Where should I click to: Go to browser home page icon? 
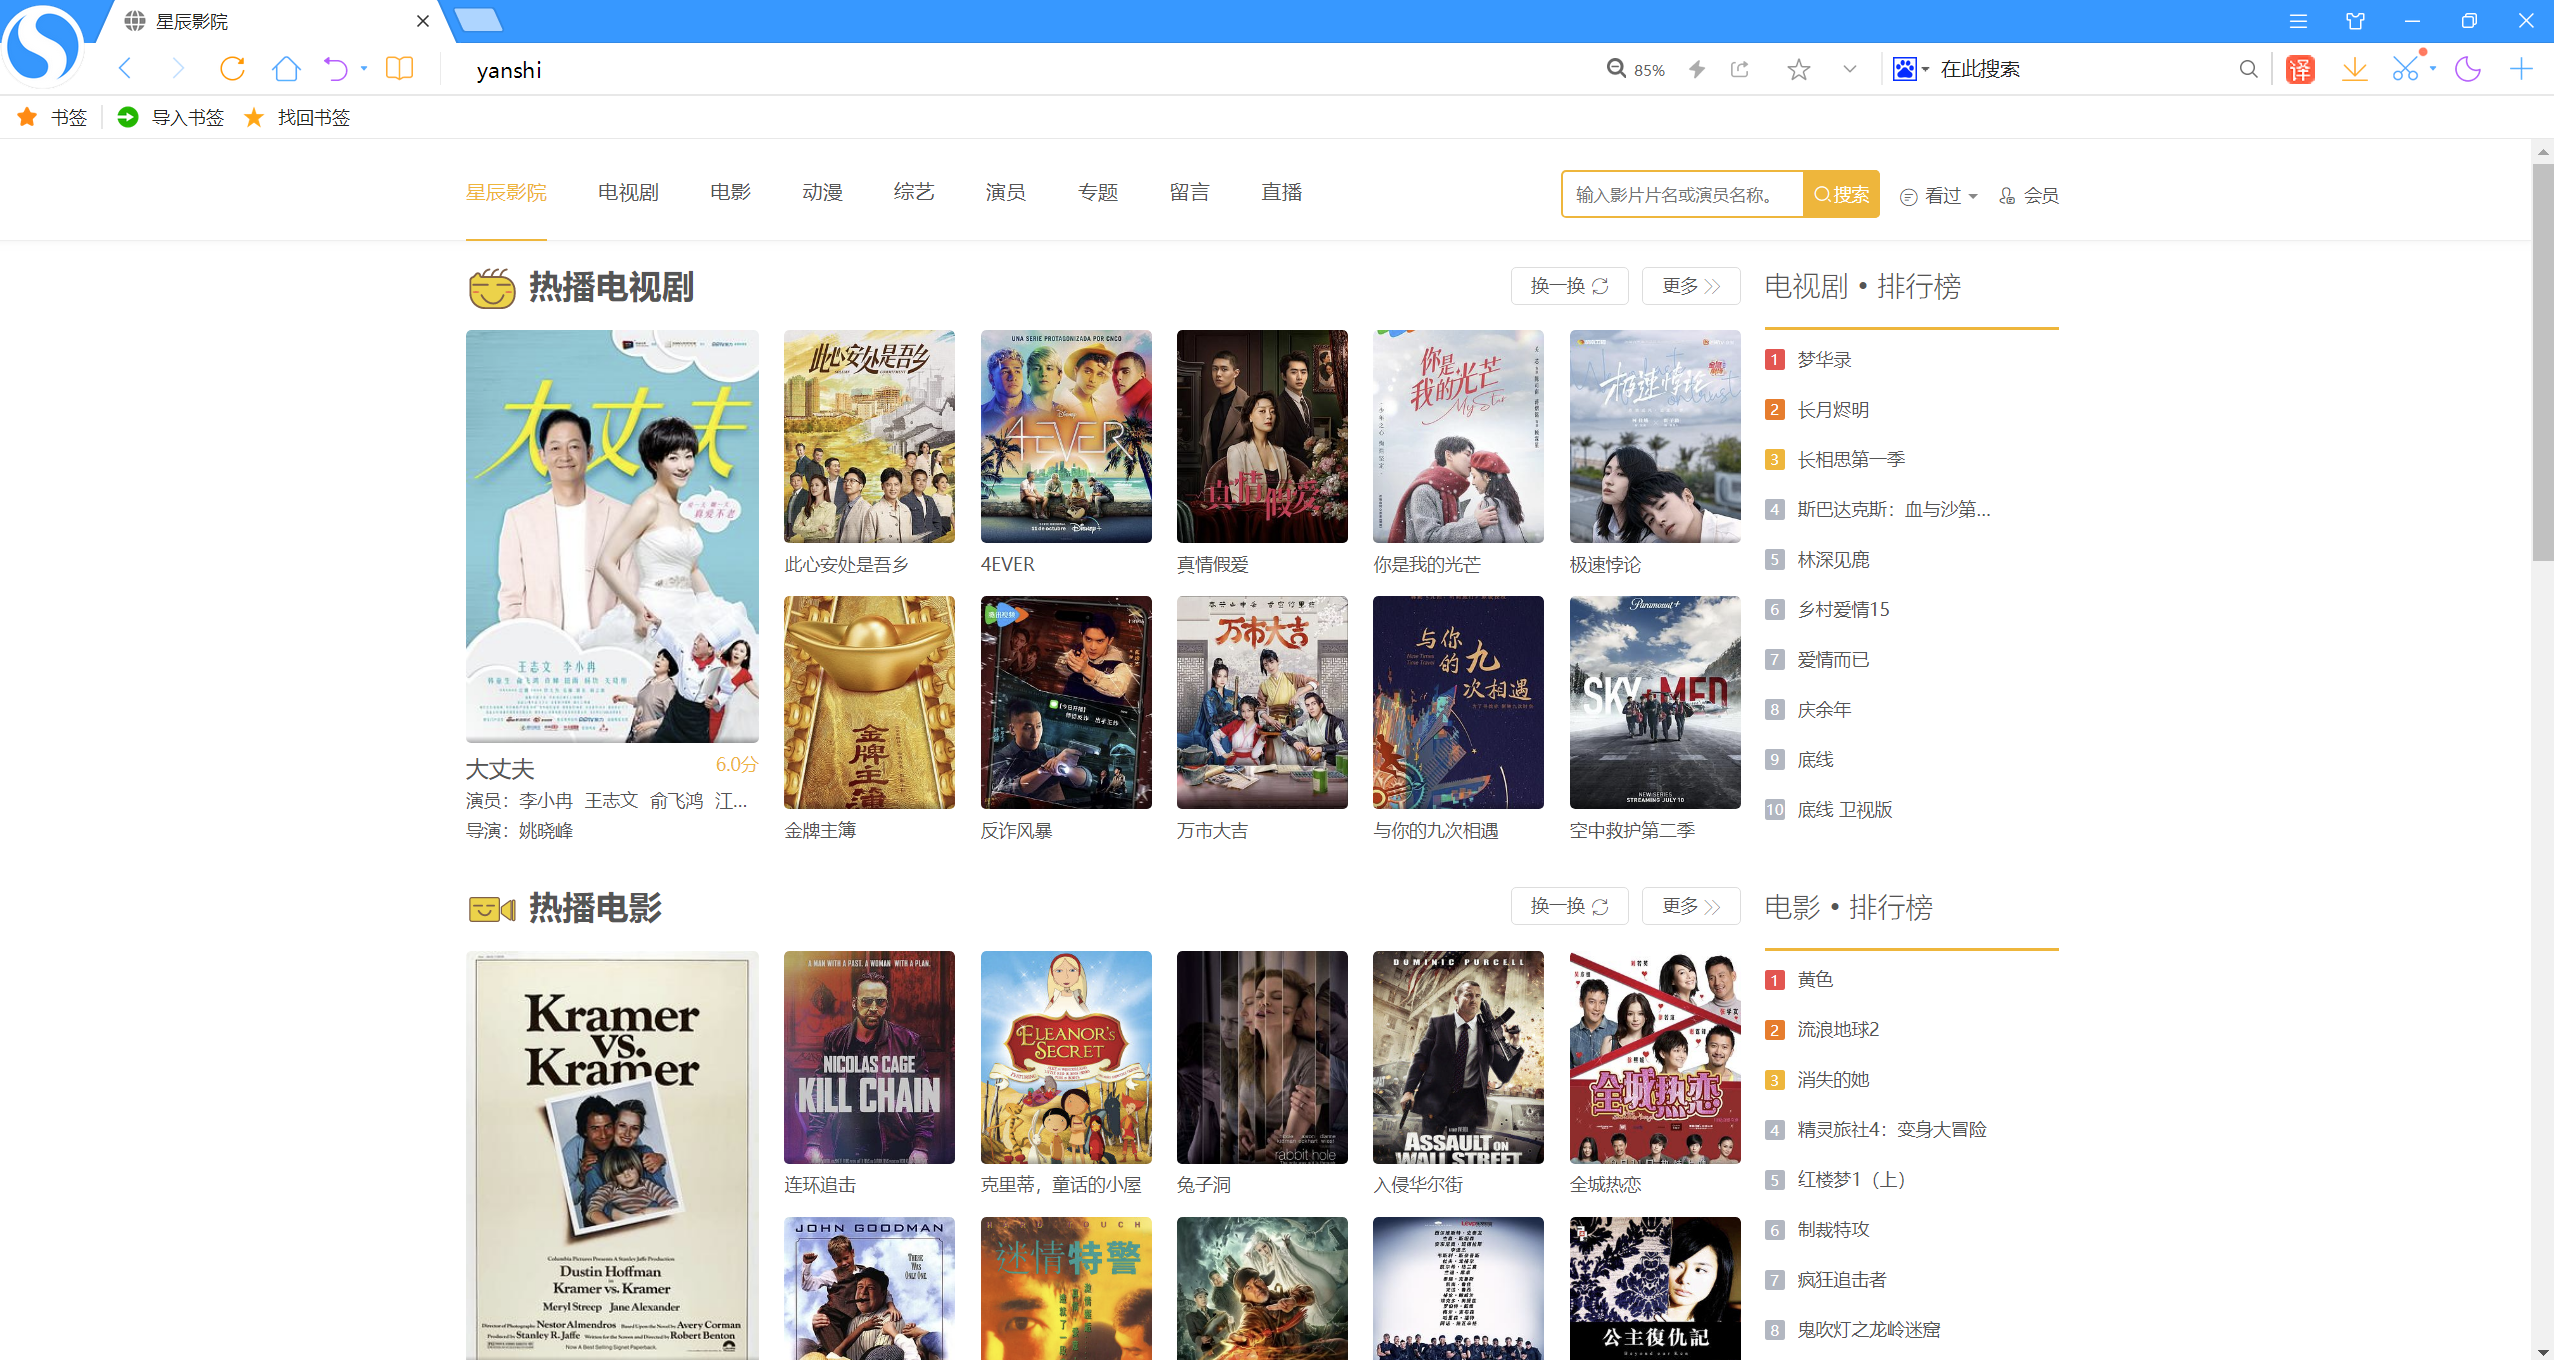tap(286, 69)
